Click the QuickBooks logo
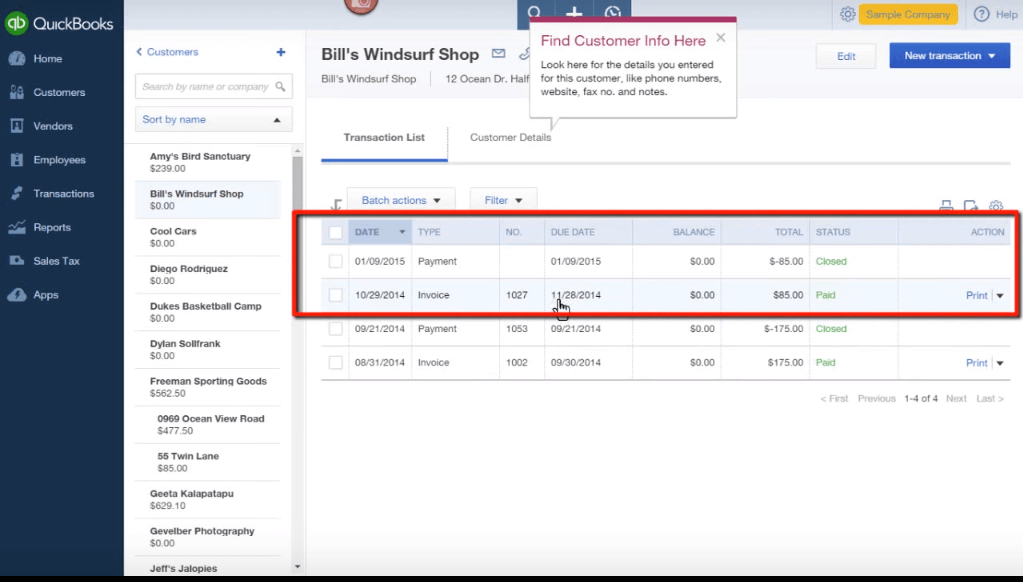 (x=59, y=23)
